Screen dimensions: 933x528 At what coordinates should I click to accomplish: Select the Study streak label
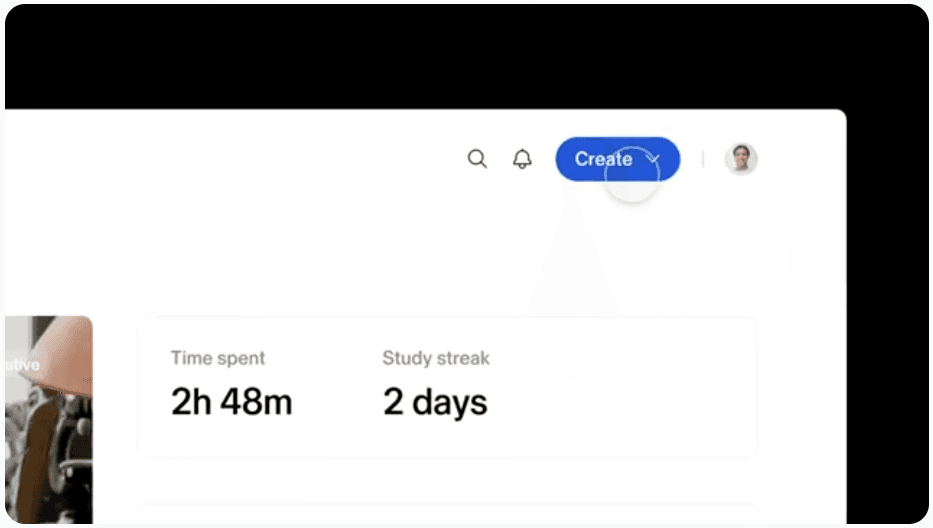pyautogui.click(x=436, y=358)
